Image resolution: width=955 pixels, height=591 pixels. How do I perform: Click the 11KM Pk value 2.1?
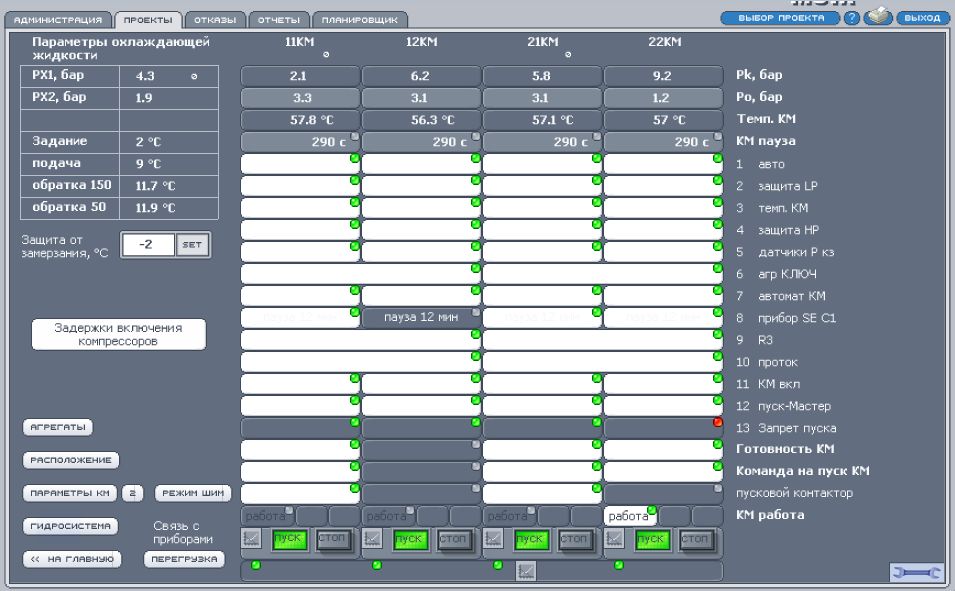pos(300,76)
